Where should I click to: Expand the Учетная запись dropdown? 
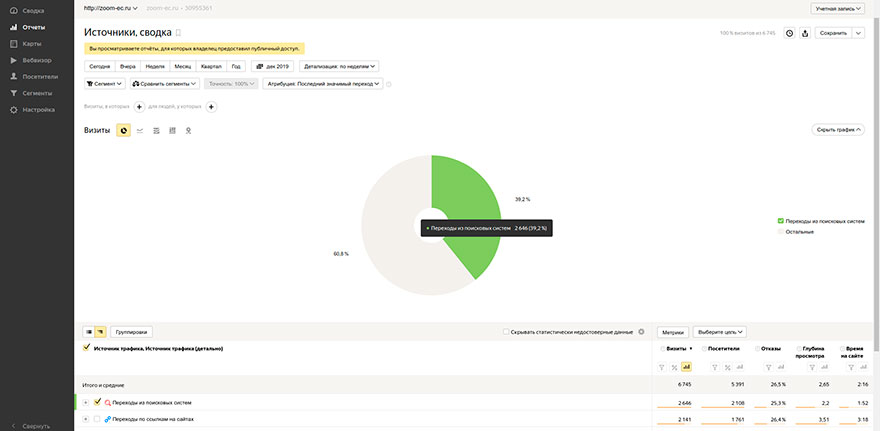coord(837,8)
